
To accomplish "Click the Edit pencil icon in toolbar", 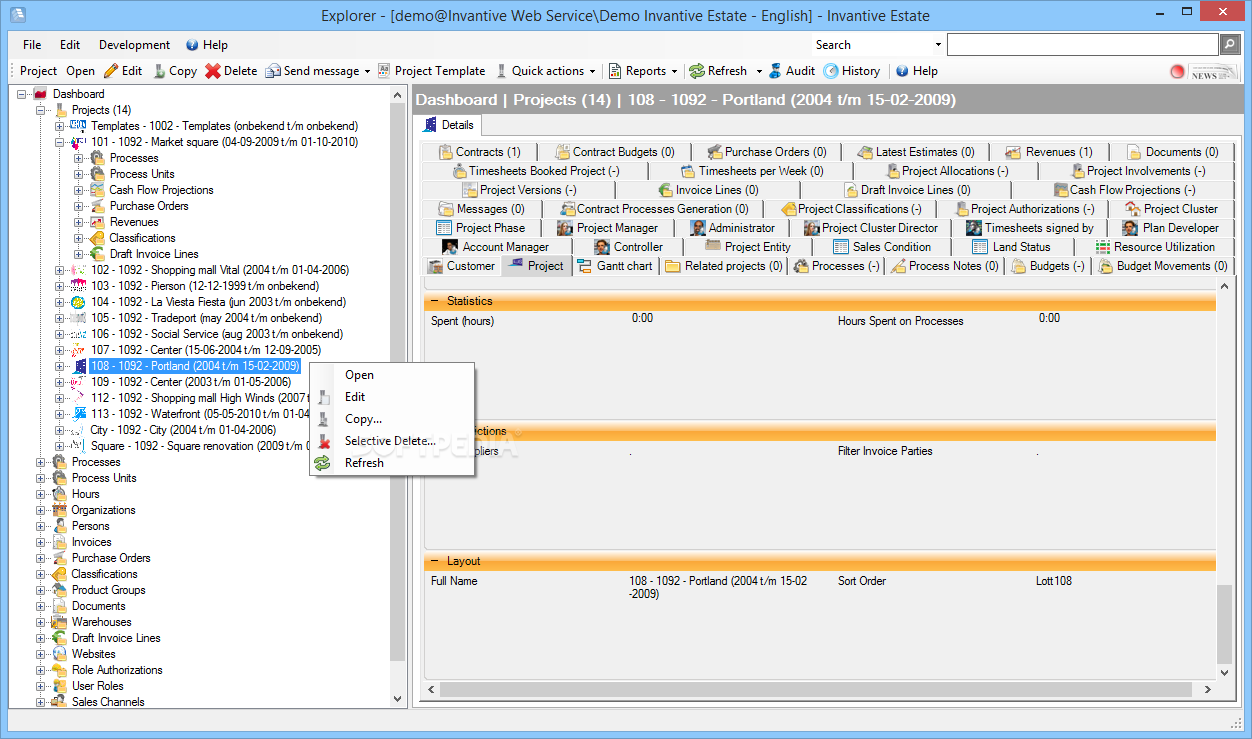I will tap(111, 71).
